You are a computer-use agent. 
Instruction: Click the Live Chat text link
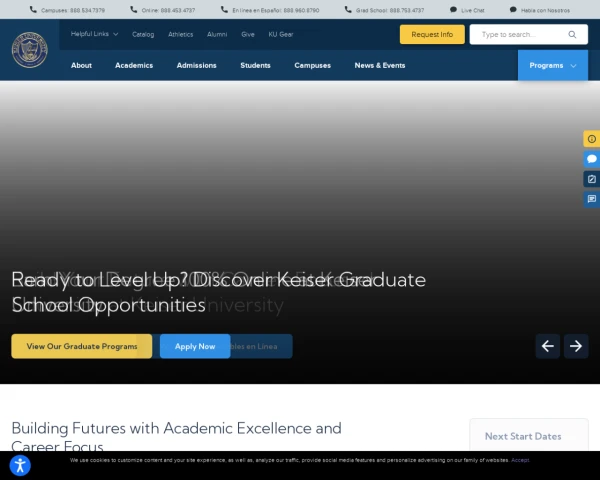click(x=473, y=10)
